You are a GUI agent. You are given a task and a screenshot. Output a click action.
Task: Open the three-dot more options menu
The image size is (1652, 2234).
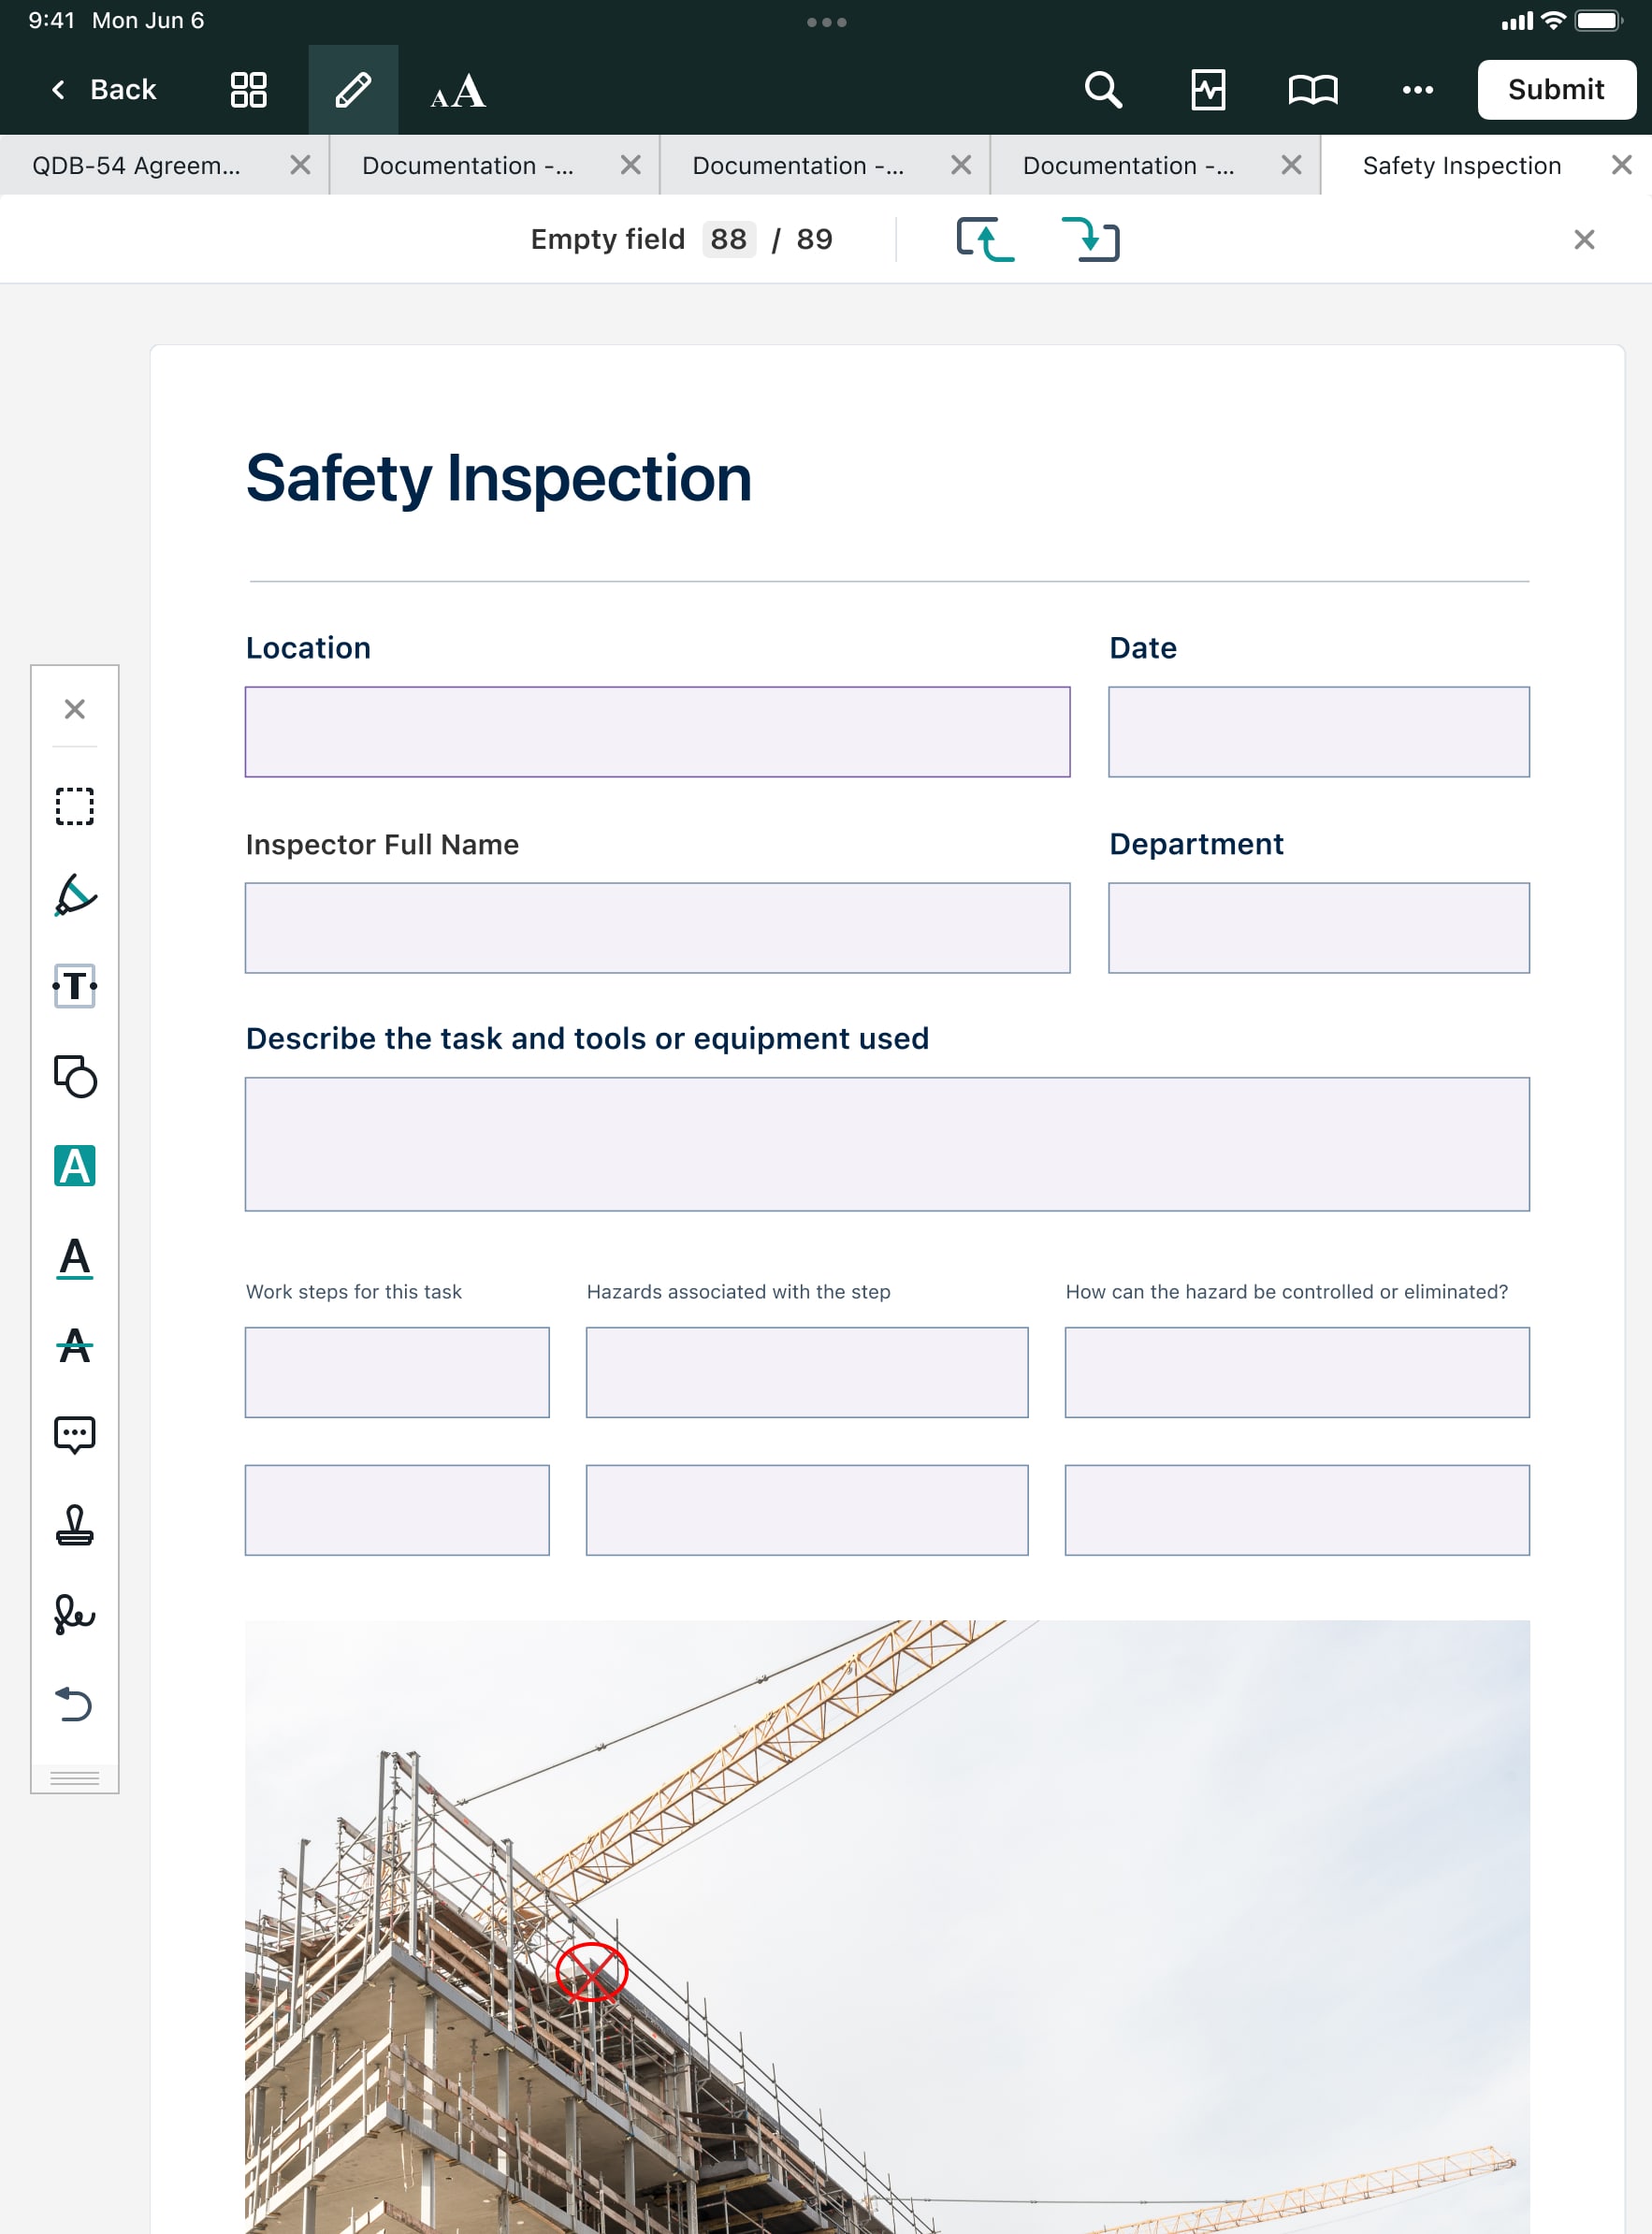(x=1417, y=90)
